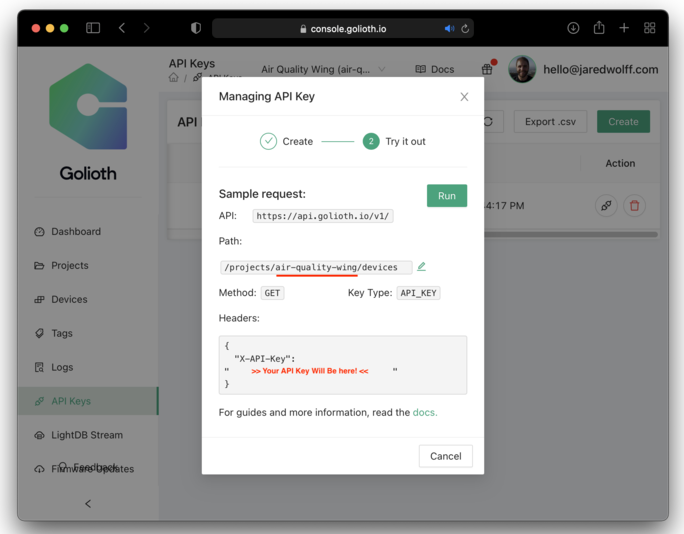The image size is (684, 534).
Task: Click the privacy shield icon
Action: click(196, 29)
